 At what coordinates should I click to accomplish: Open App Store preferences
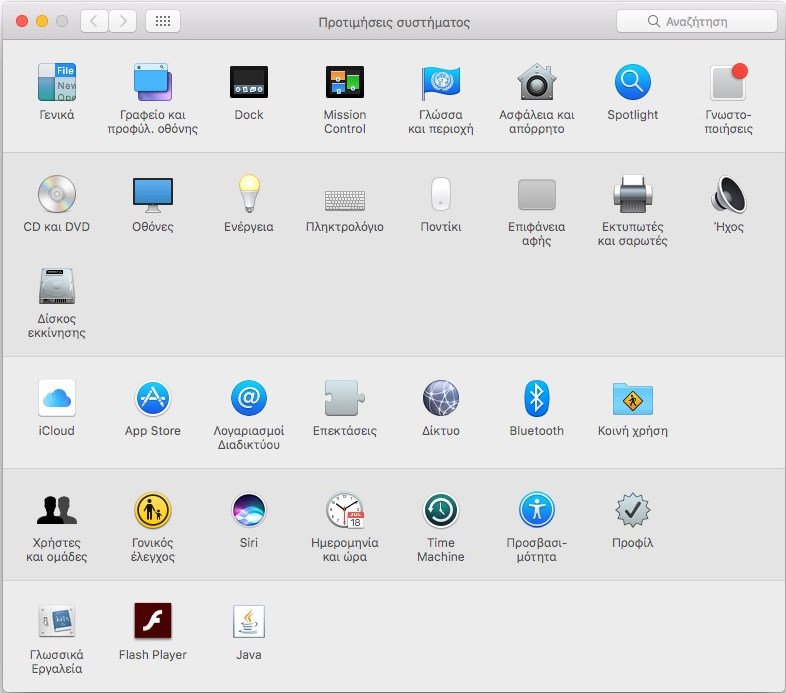[x=153, y=398]
